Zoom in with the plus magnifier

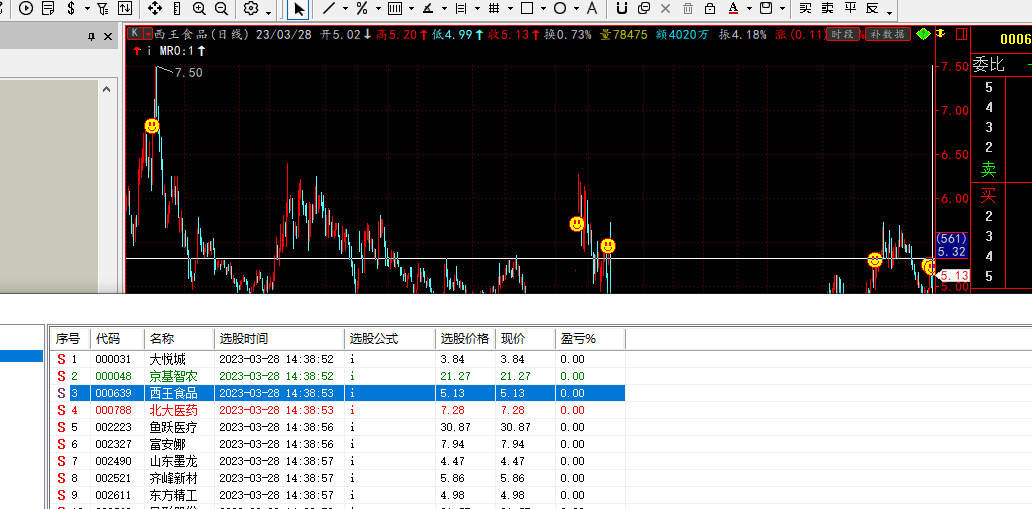click(x=199, y=9)
